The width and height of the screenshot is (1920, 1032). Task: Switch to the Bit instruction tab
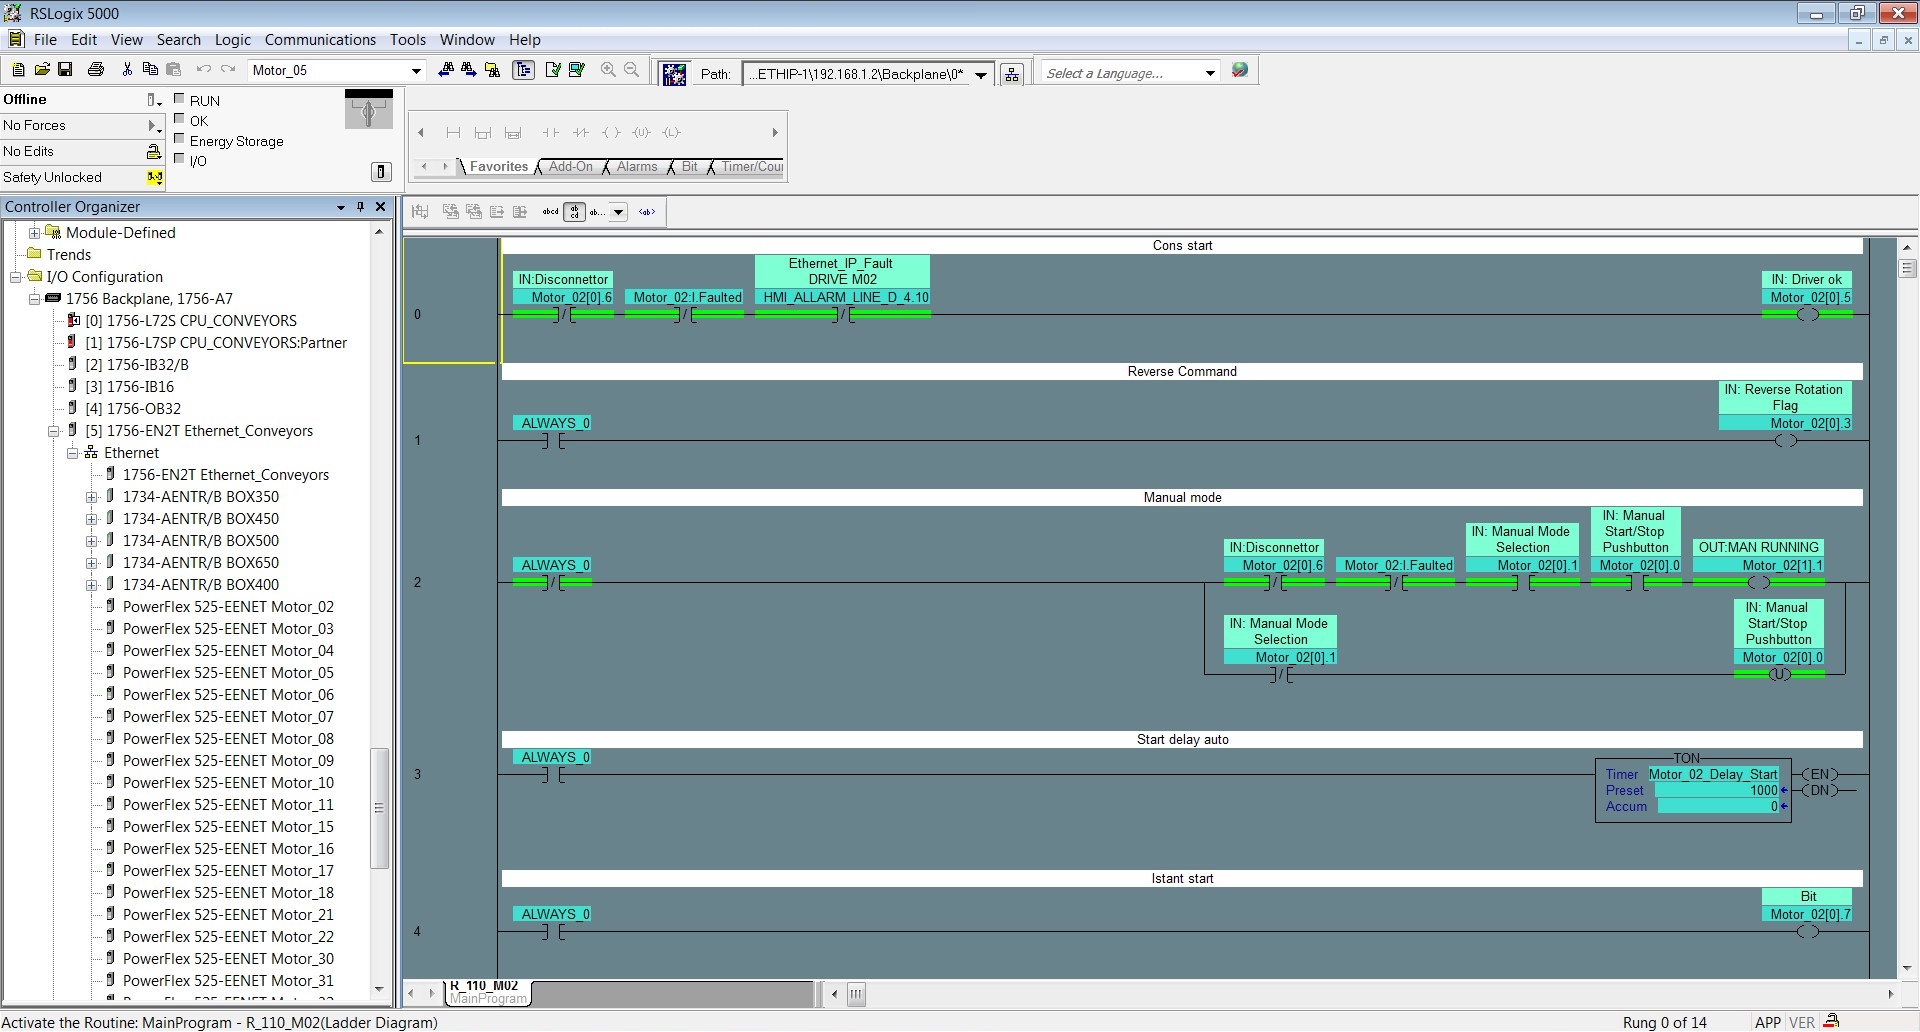tap(690, 167)
